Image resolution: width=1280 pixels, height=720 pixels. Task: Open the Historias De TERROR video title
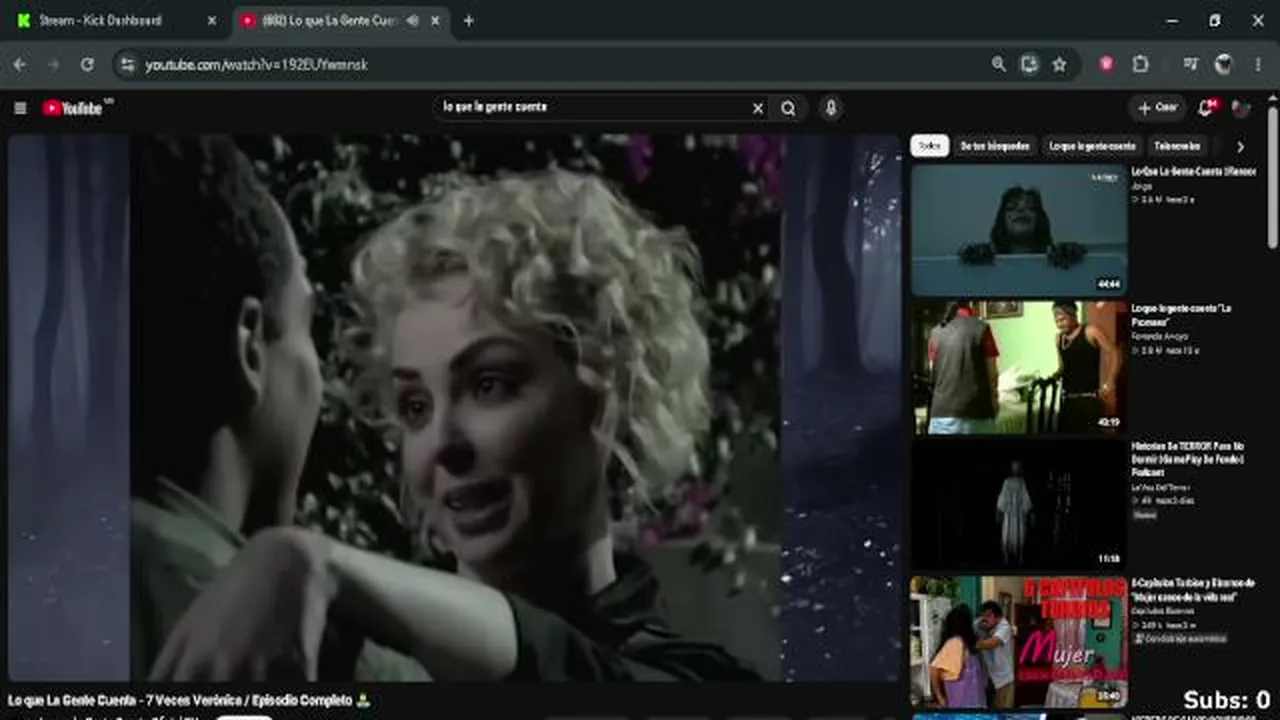coord(1188,459)
